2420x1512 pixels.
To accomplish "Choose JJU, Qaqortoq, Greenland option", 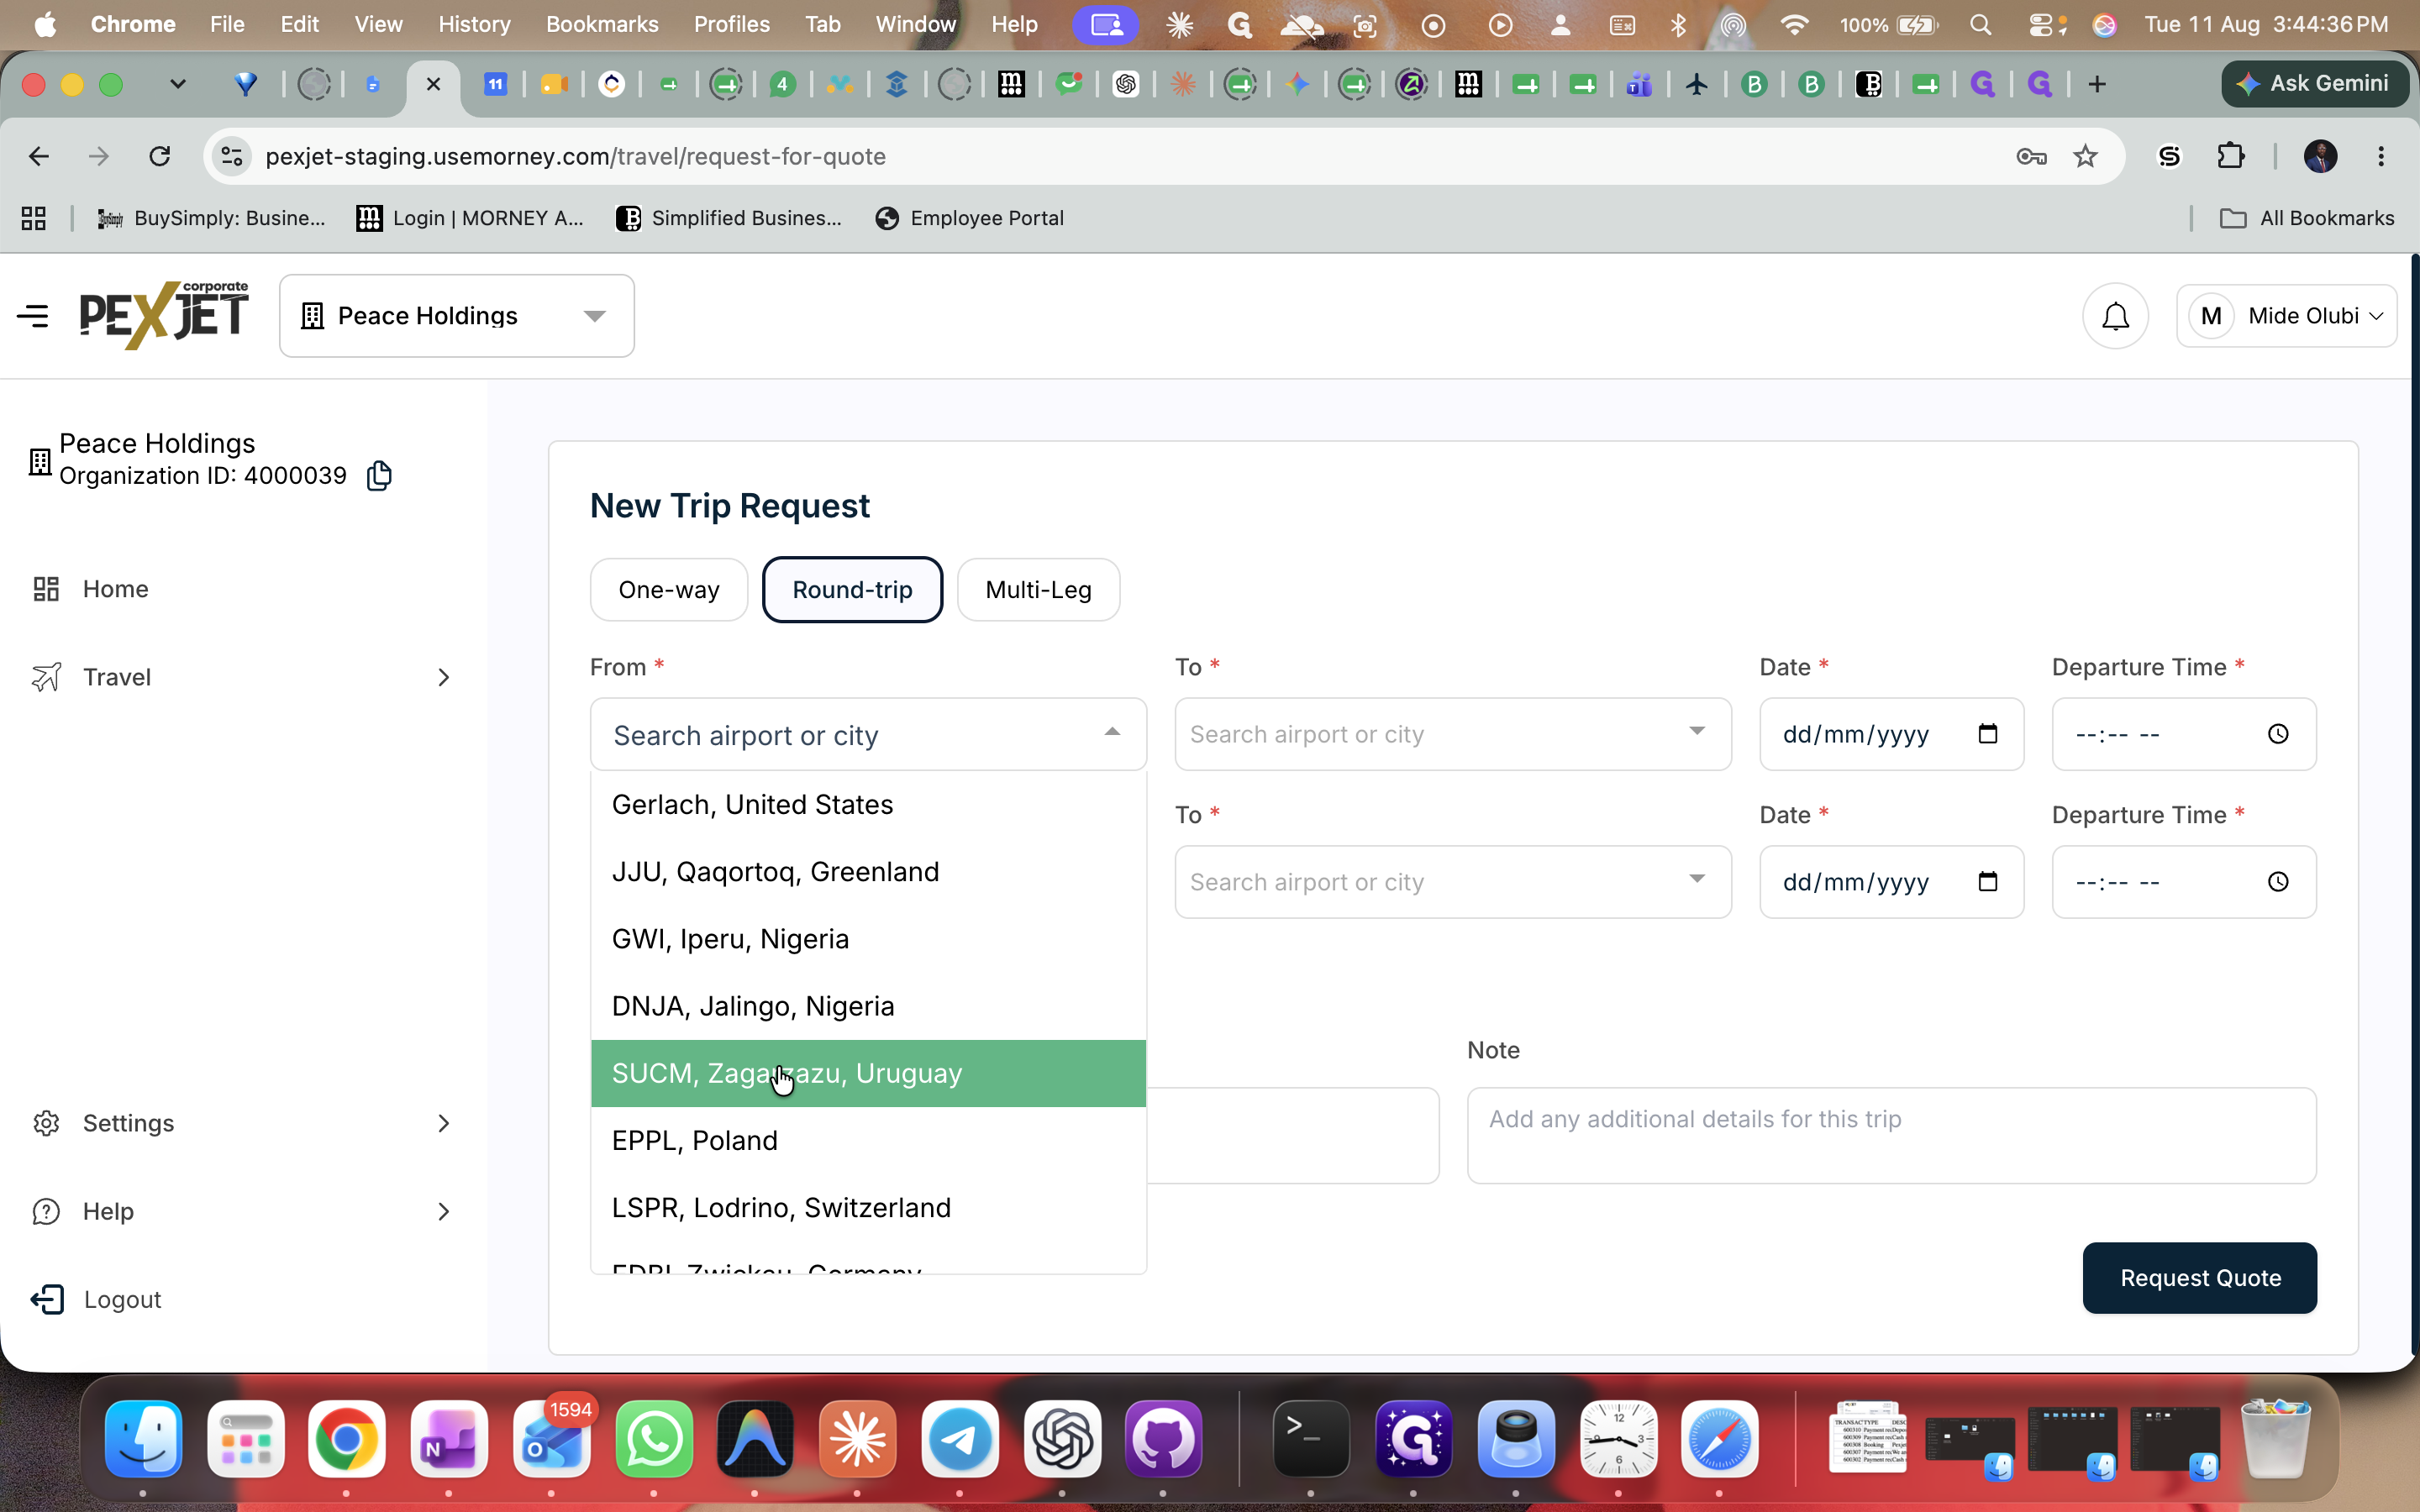I will point(868,872).
